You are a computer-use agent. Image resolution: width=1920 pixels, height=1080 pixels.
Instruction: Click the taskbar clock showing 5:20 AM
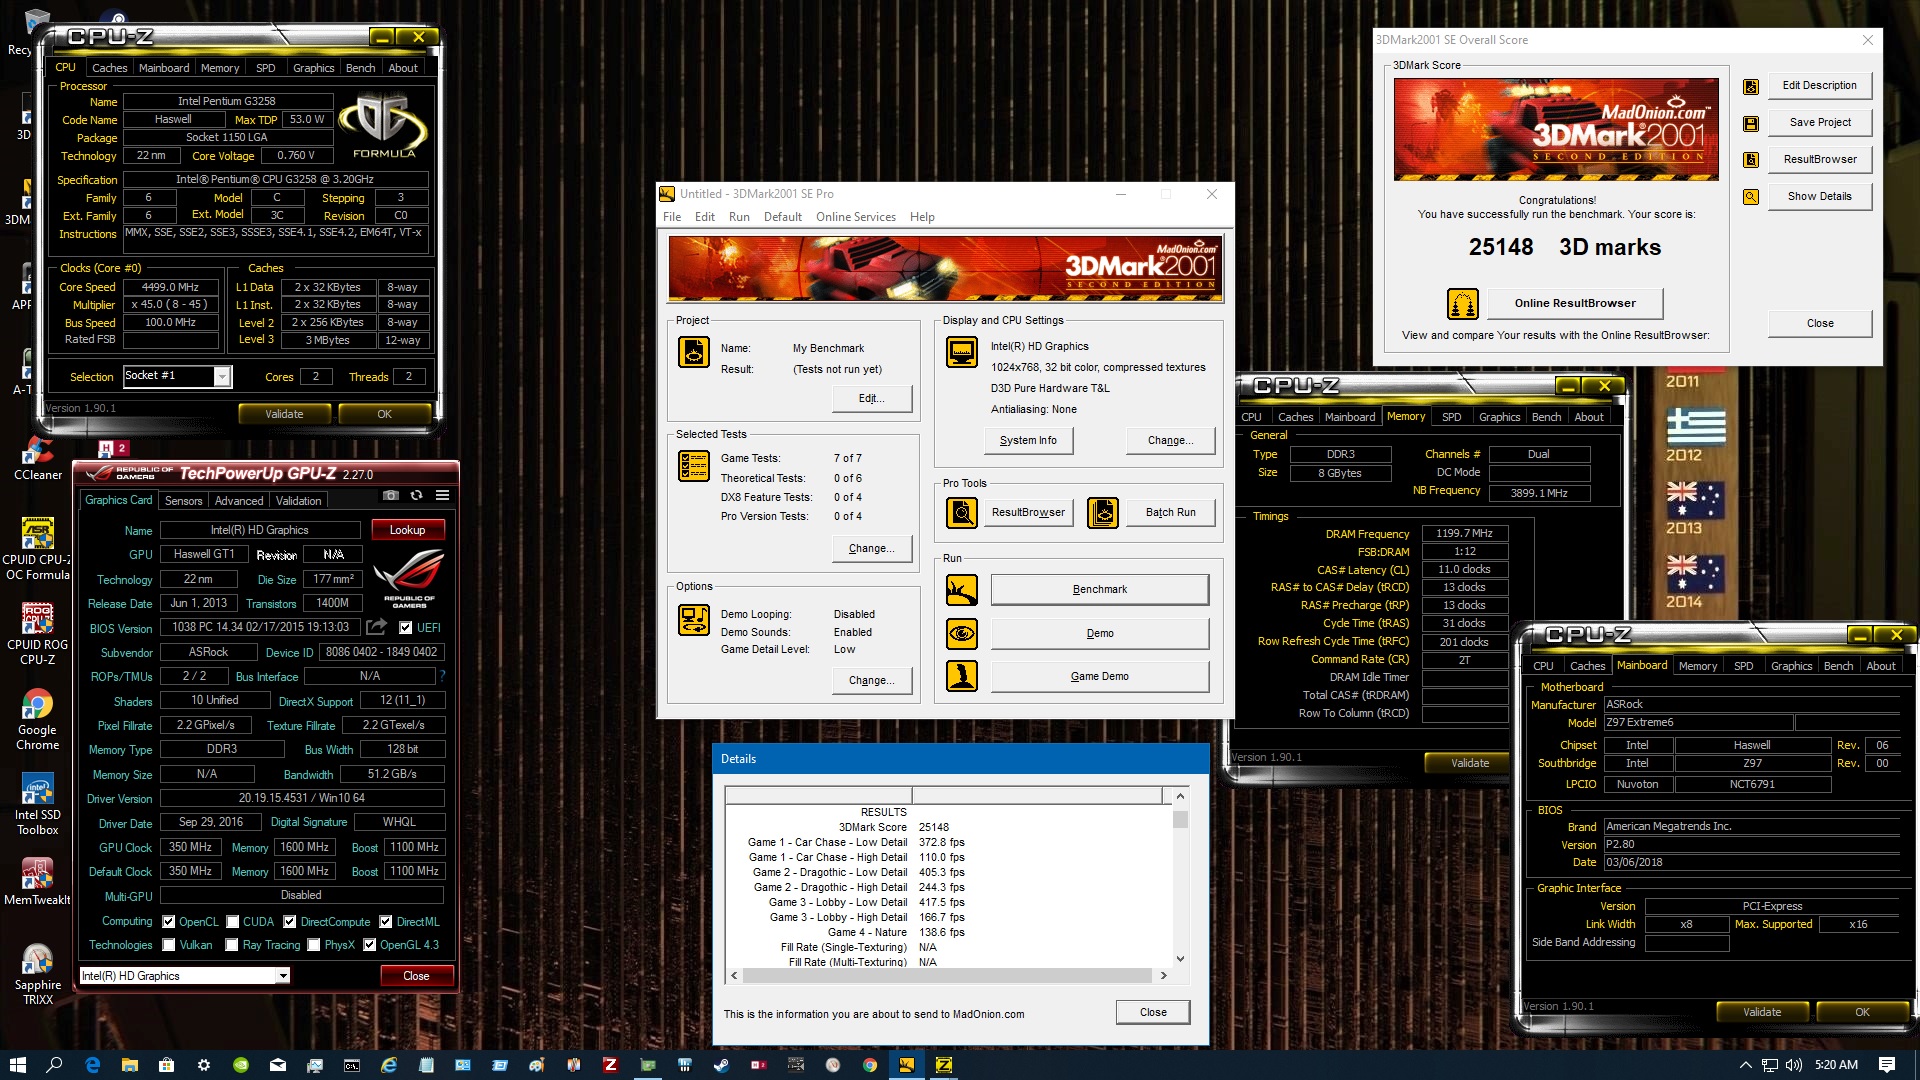(1836, 1065)
